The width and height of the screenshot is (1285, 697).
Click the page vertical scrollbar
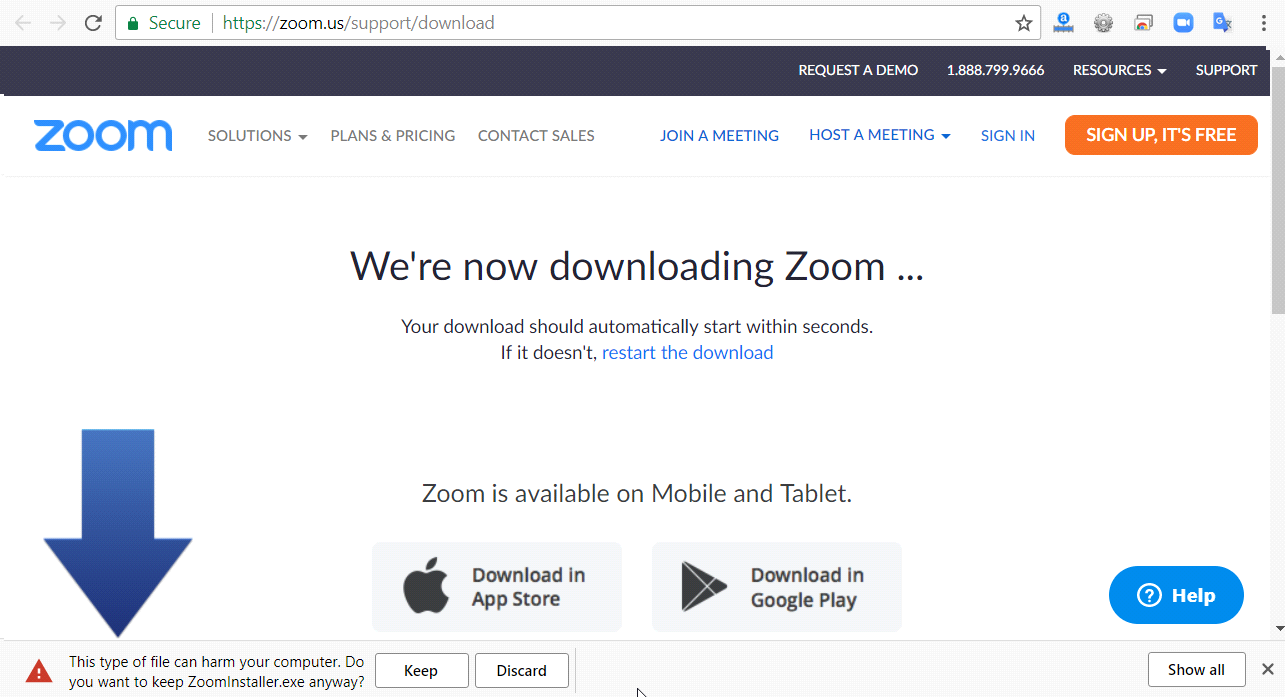(x=1278, y=190)
